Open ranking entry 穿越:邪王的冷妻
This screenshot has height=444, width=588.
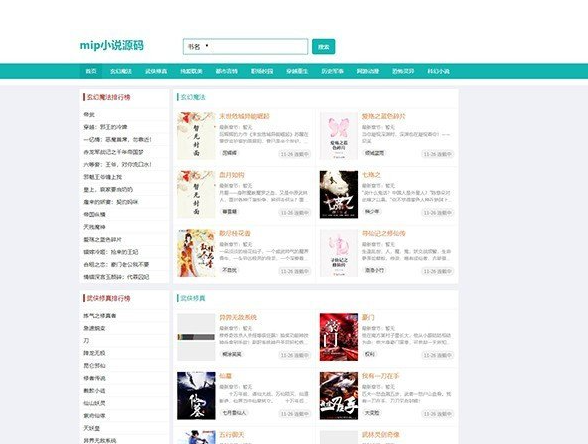point(105,127)
